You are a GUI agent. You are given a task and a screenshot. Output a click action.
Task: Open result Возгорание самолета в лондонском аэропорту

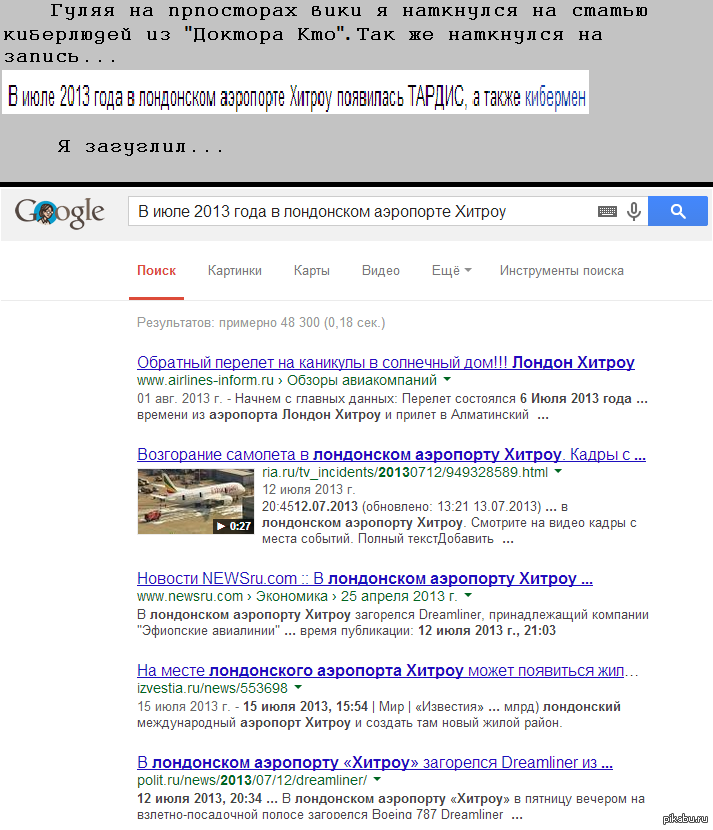click(391, 454)
